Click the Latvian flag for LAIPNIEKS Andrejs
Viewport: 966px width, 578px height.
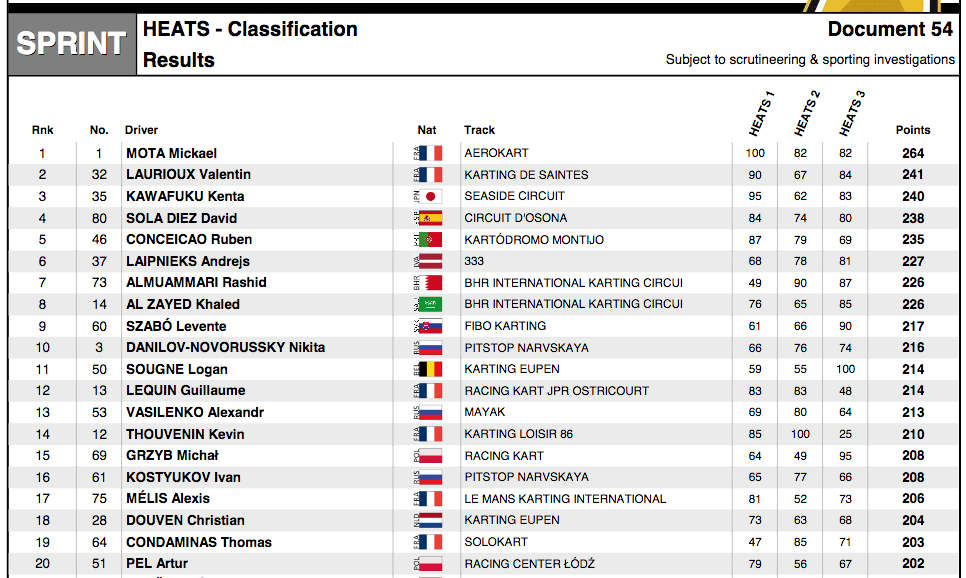[x=431, y=261]
